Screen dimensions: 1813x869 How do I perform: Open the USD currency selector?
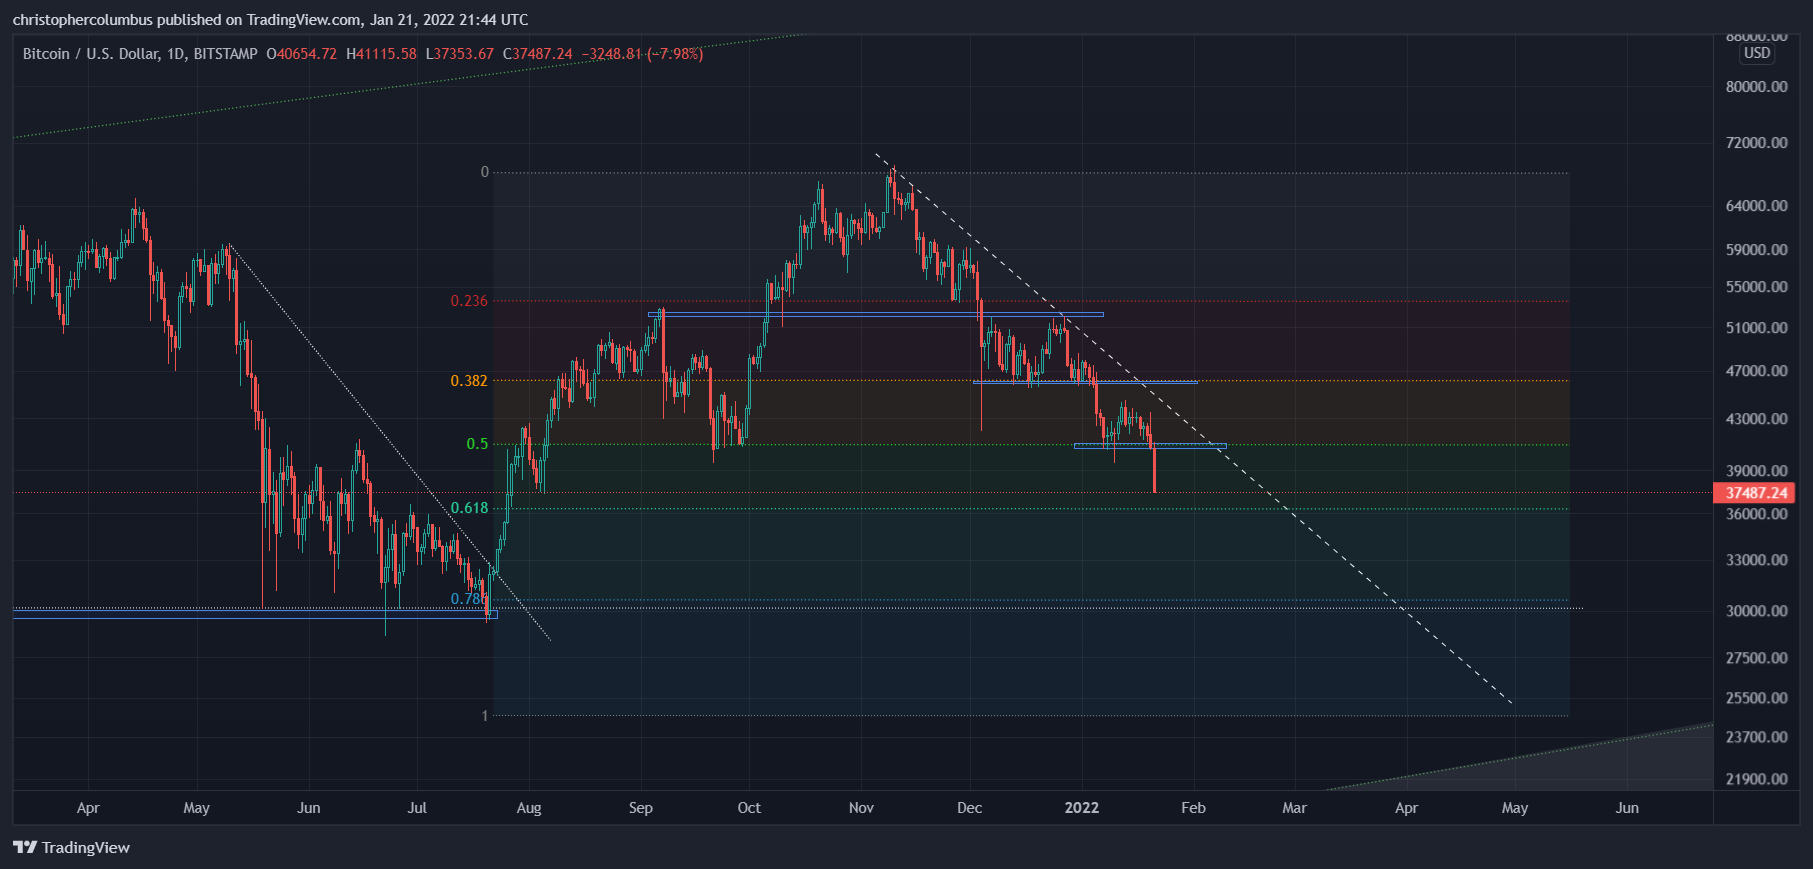tap(1756, 53)
